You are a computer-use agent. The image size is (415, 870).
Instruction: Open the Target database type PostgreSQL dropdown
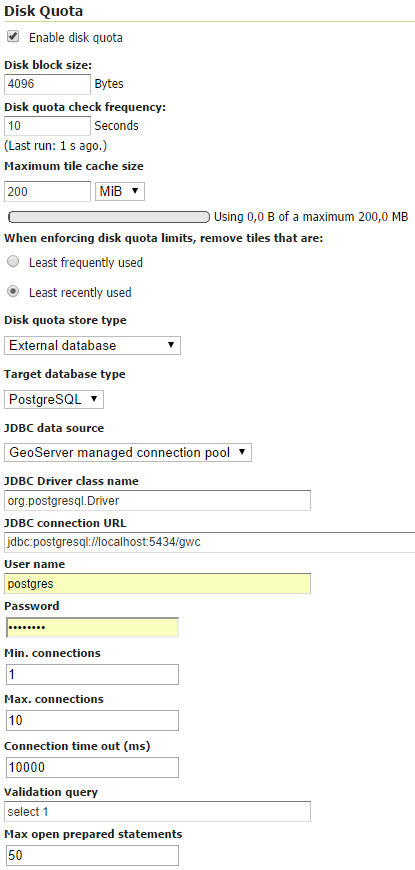54,399
